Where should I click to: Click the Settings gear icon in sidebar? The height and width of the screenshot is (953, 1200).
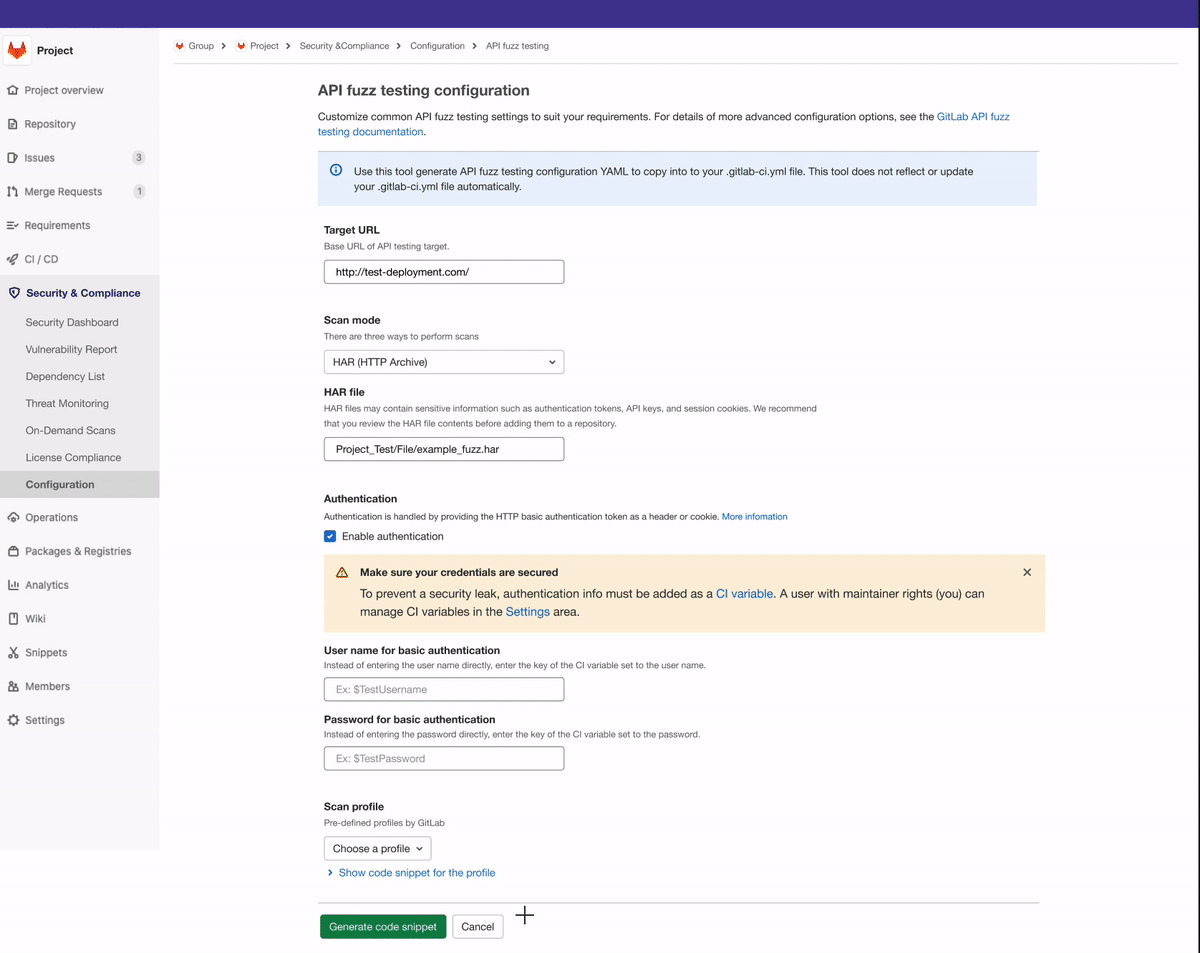(13, 720)
